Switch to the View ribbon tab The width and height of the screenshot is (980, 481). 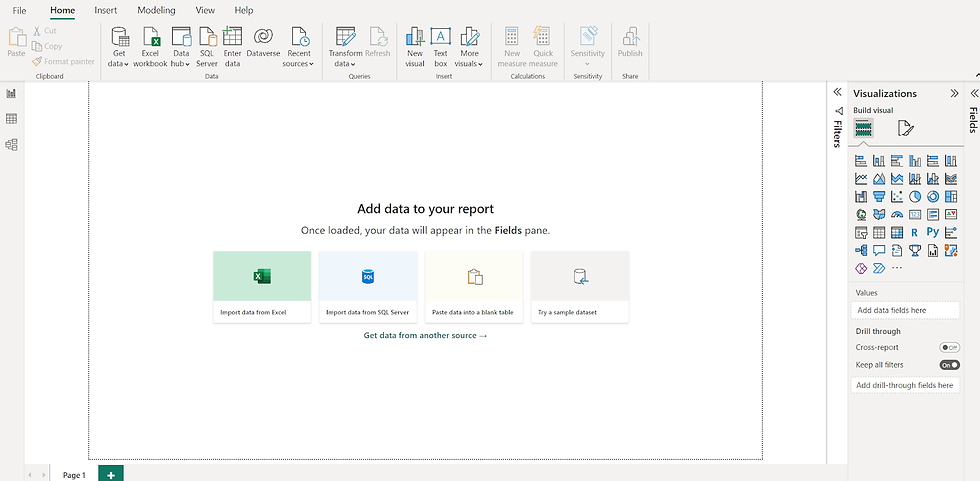(205, 11)
